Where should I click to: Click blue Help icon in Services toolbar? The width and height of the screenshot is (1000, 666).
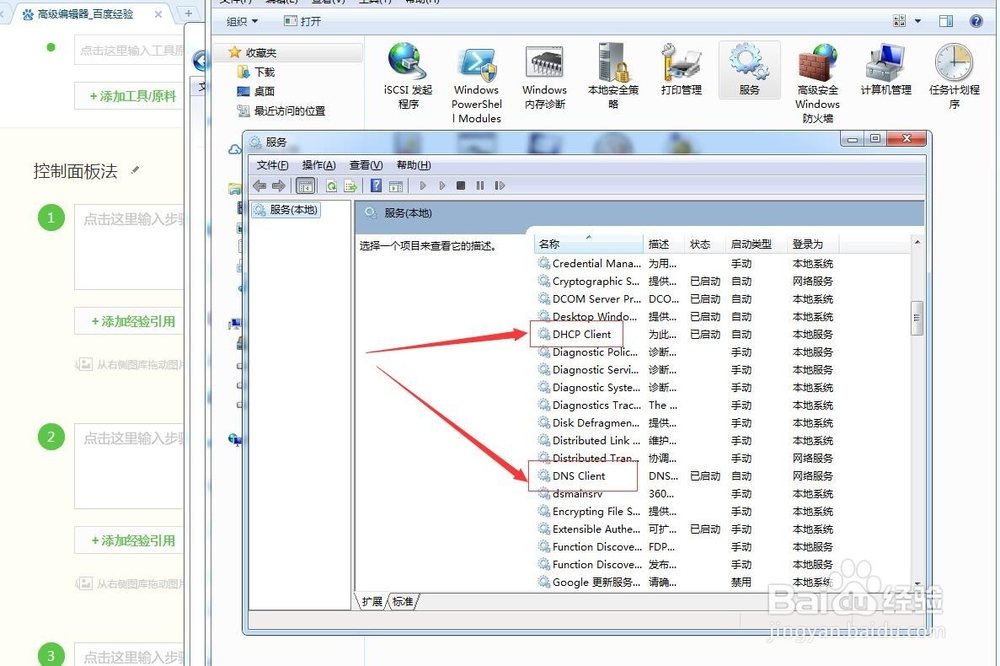click(376, 186)
